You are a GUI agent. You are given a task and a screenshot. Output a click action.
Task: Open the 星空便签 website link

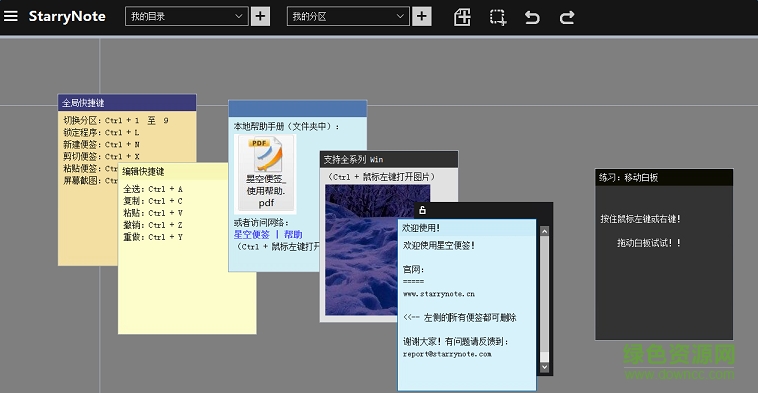[x=251, y=234]
